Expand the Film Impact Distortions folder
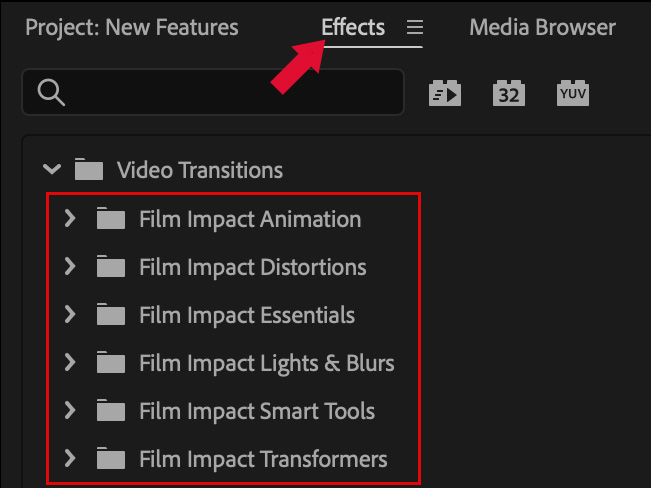The image size is (651, 488). [x=70, y=267]
